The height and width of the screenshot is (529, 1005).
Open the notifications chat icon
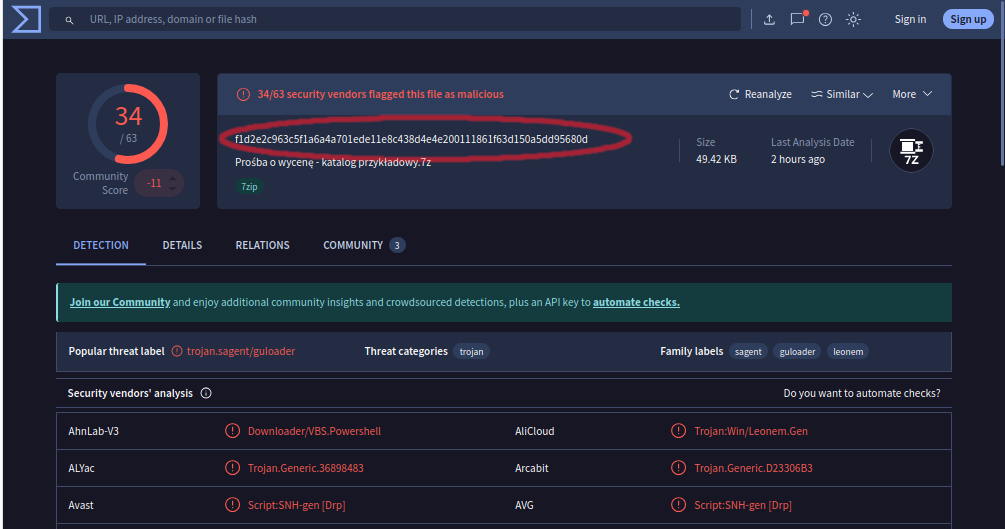[797, 19]
